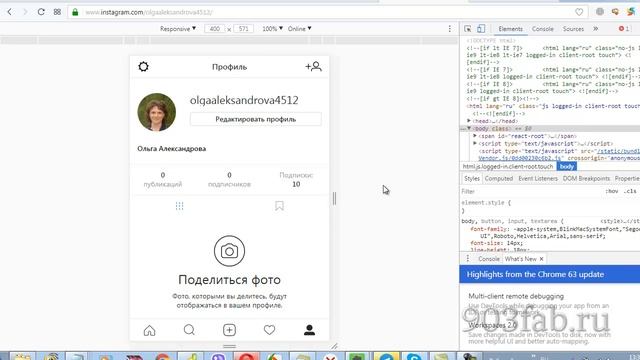Toggle the device toolbar icon in DevTools

pos(481,29)
